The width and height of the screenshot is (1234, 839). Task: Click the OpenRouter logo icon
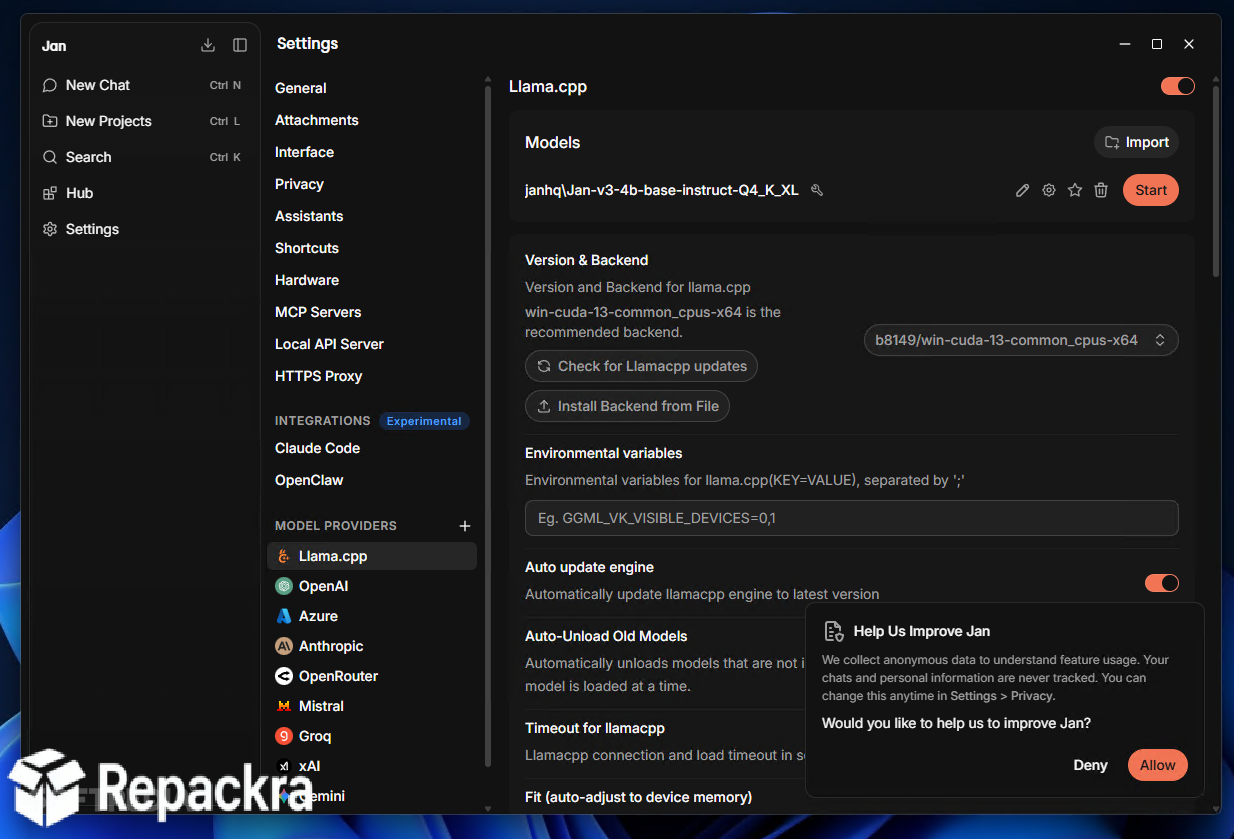pyautogui.click(x=284, y=676)
